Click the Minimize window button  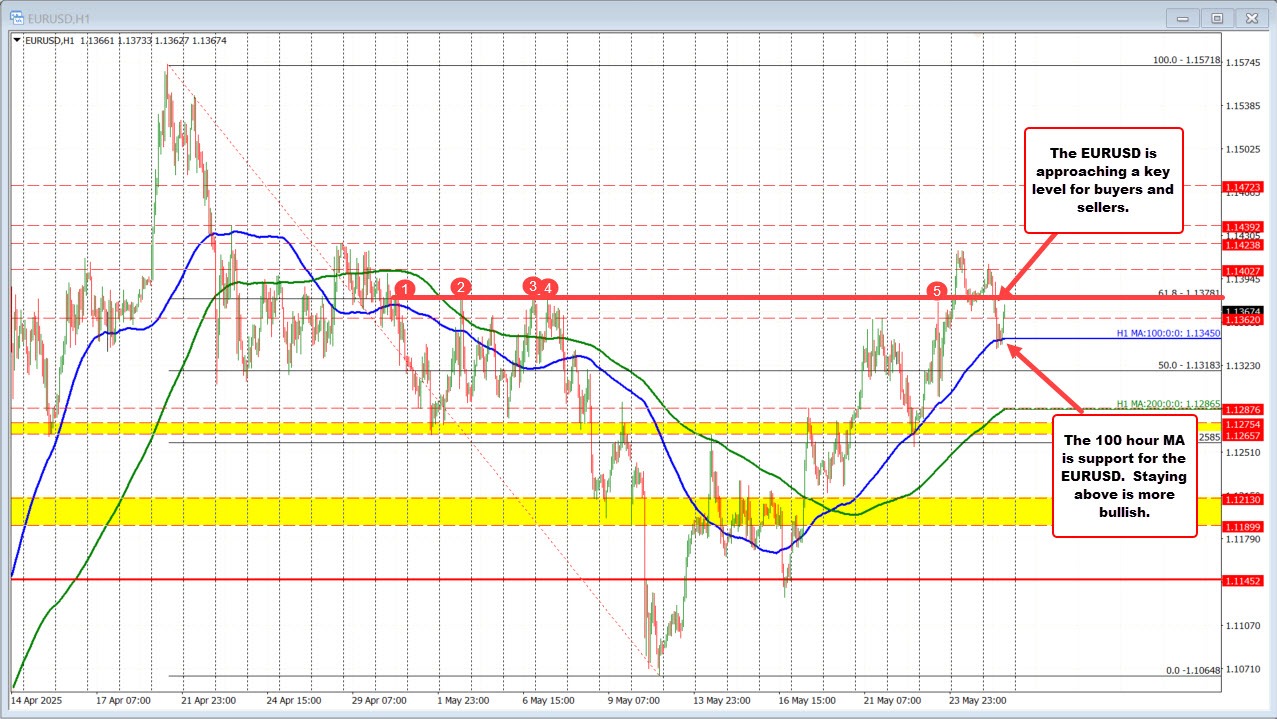1182,17
